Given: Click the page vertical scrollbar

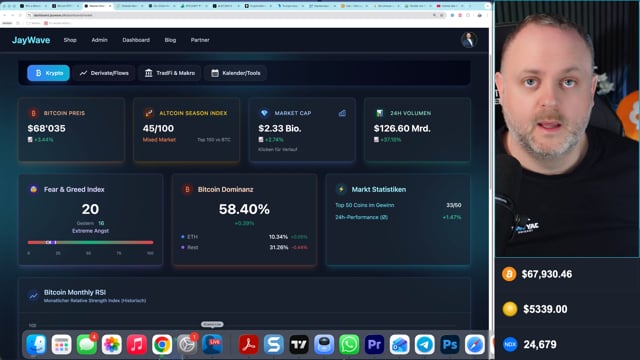Looking at the screenshot, I should 491,122.
